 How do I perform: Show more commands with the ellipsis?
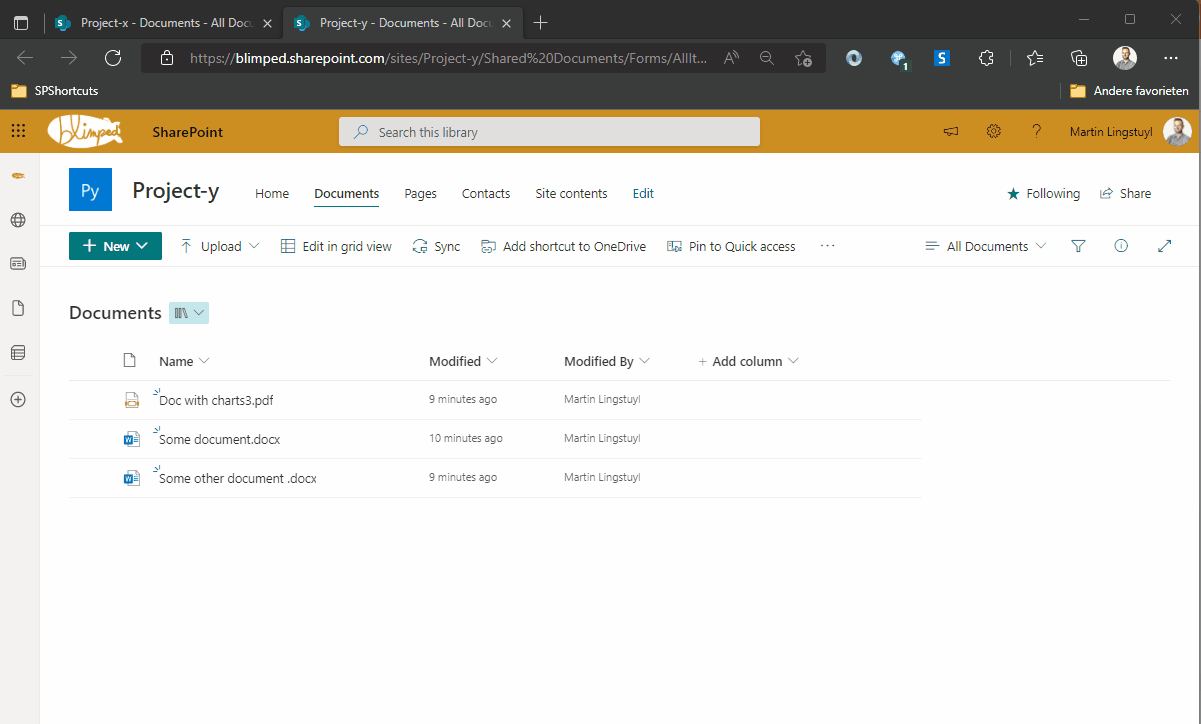[827, 246]
